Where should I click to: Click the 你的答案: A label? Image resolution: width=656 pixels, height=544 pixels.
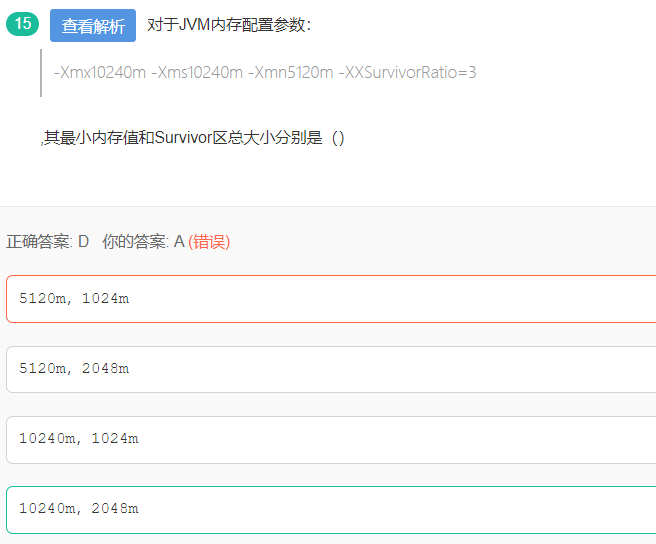point(143,241)
